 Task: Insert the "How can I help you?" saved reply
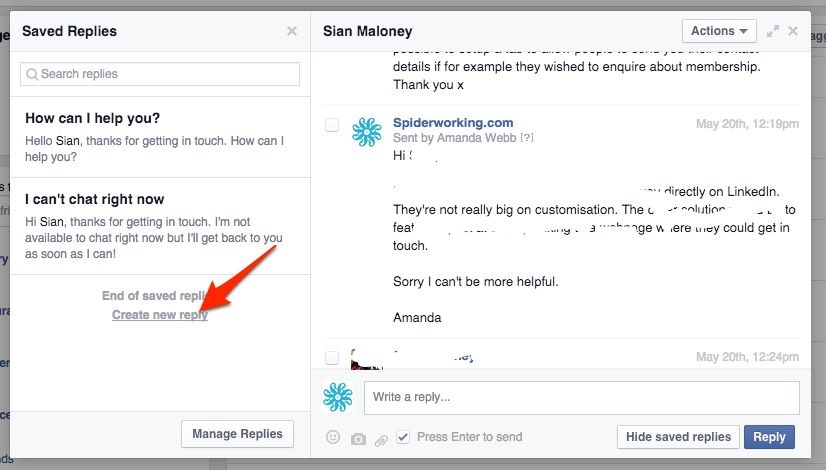tap(160, 137)
